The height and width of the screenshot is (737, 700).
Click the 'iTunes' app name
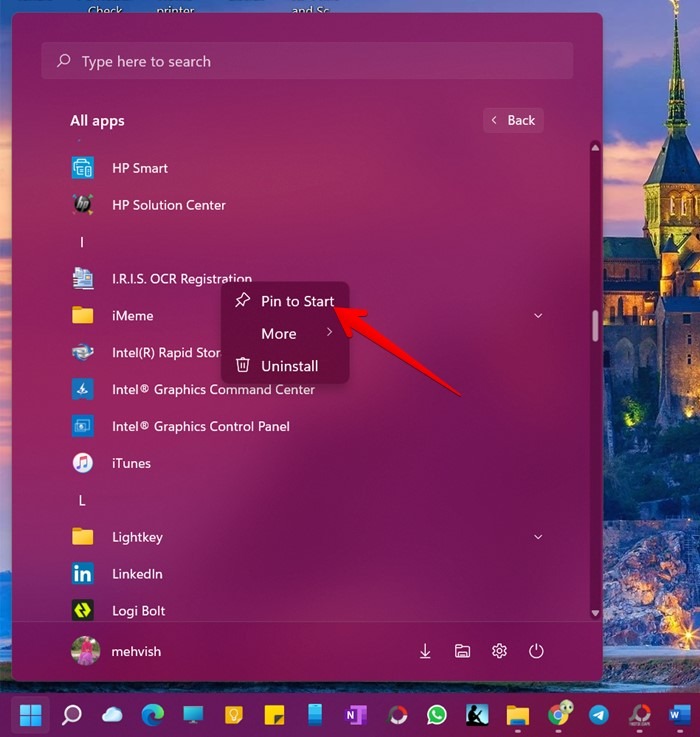(x=131, y=463)
